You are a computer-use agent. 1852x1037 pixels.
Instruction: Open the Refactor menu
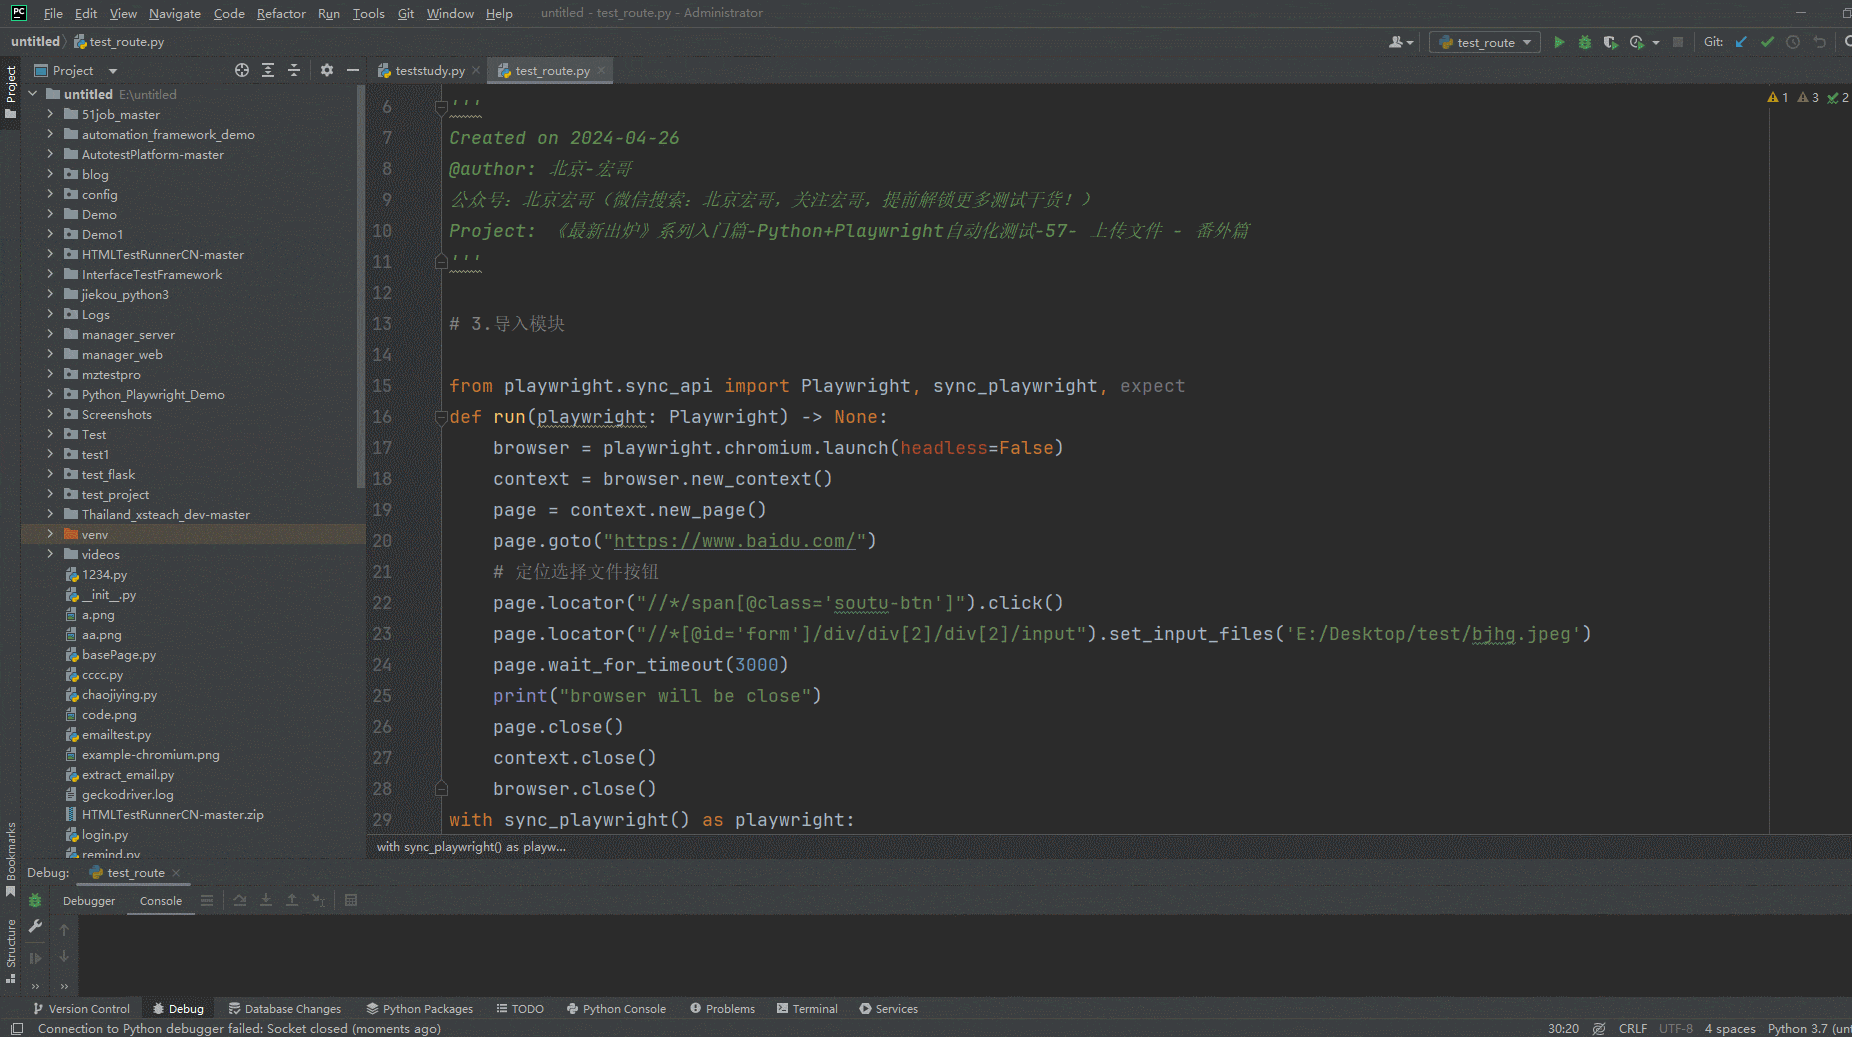point(281,13)
